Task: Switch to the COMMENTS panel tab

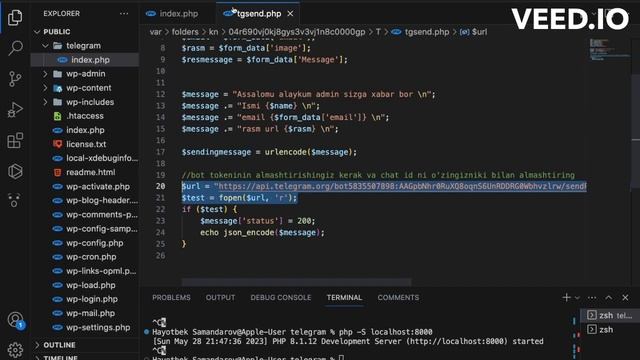Action: click(x=398, y=298)
